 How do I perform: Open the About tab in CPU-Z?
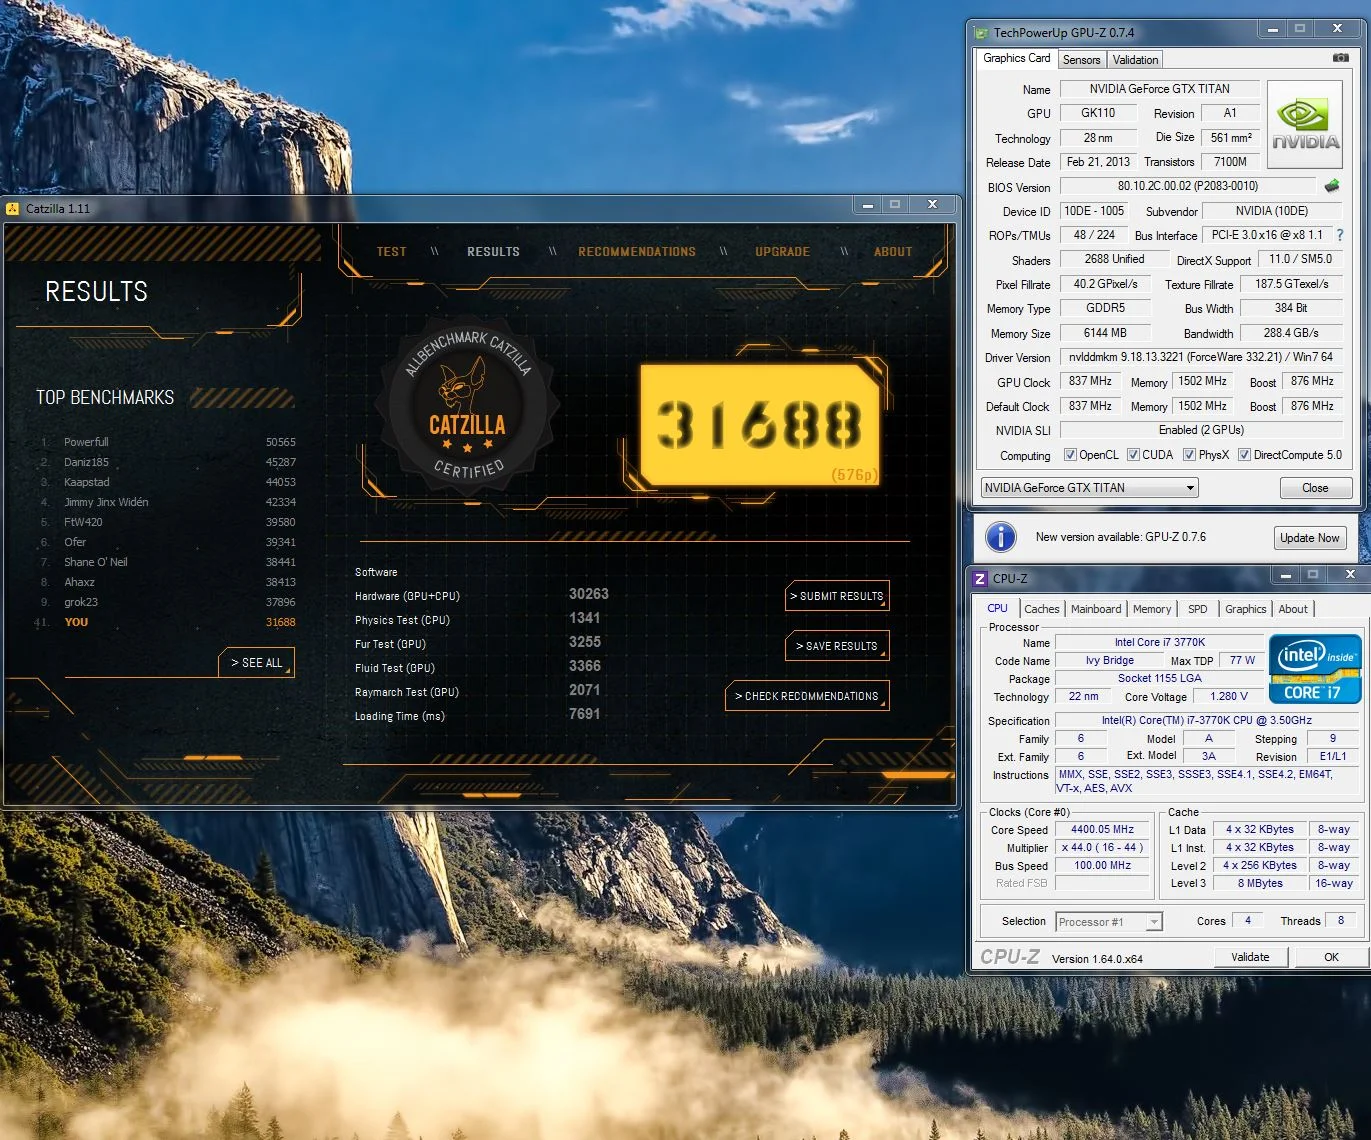[1293, 609]
